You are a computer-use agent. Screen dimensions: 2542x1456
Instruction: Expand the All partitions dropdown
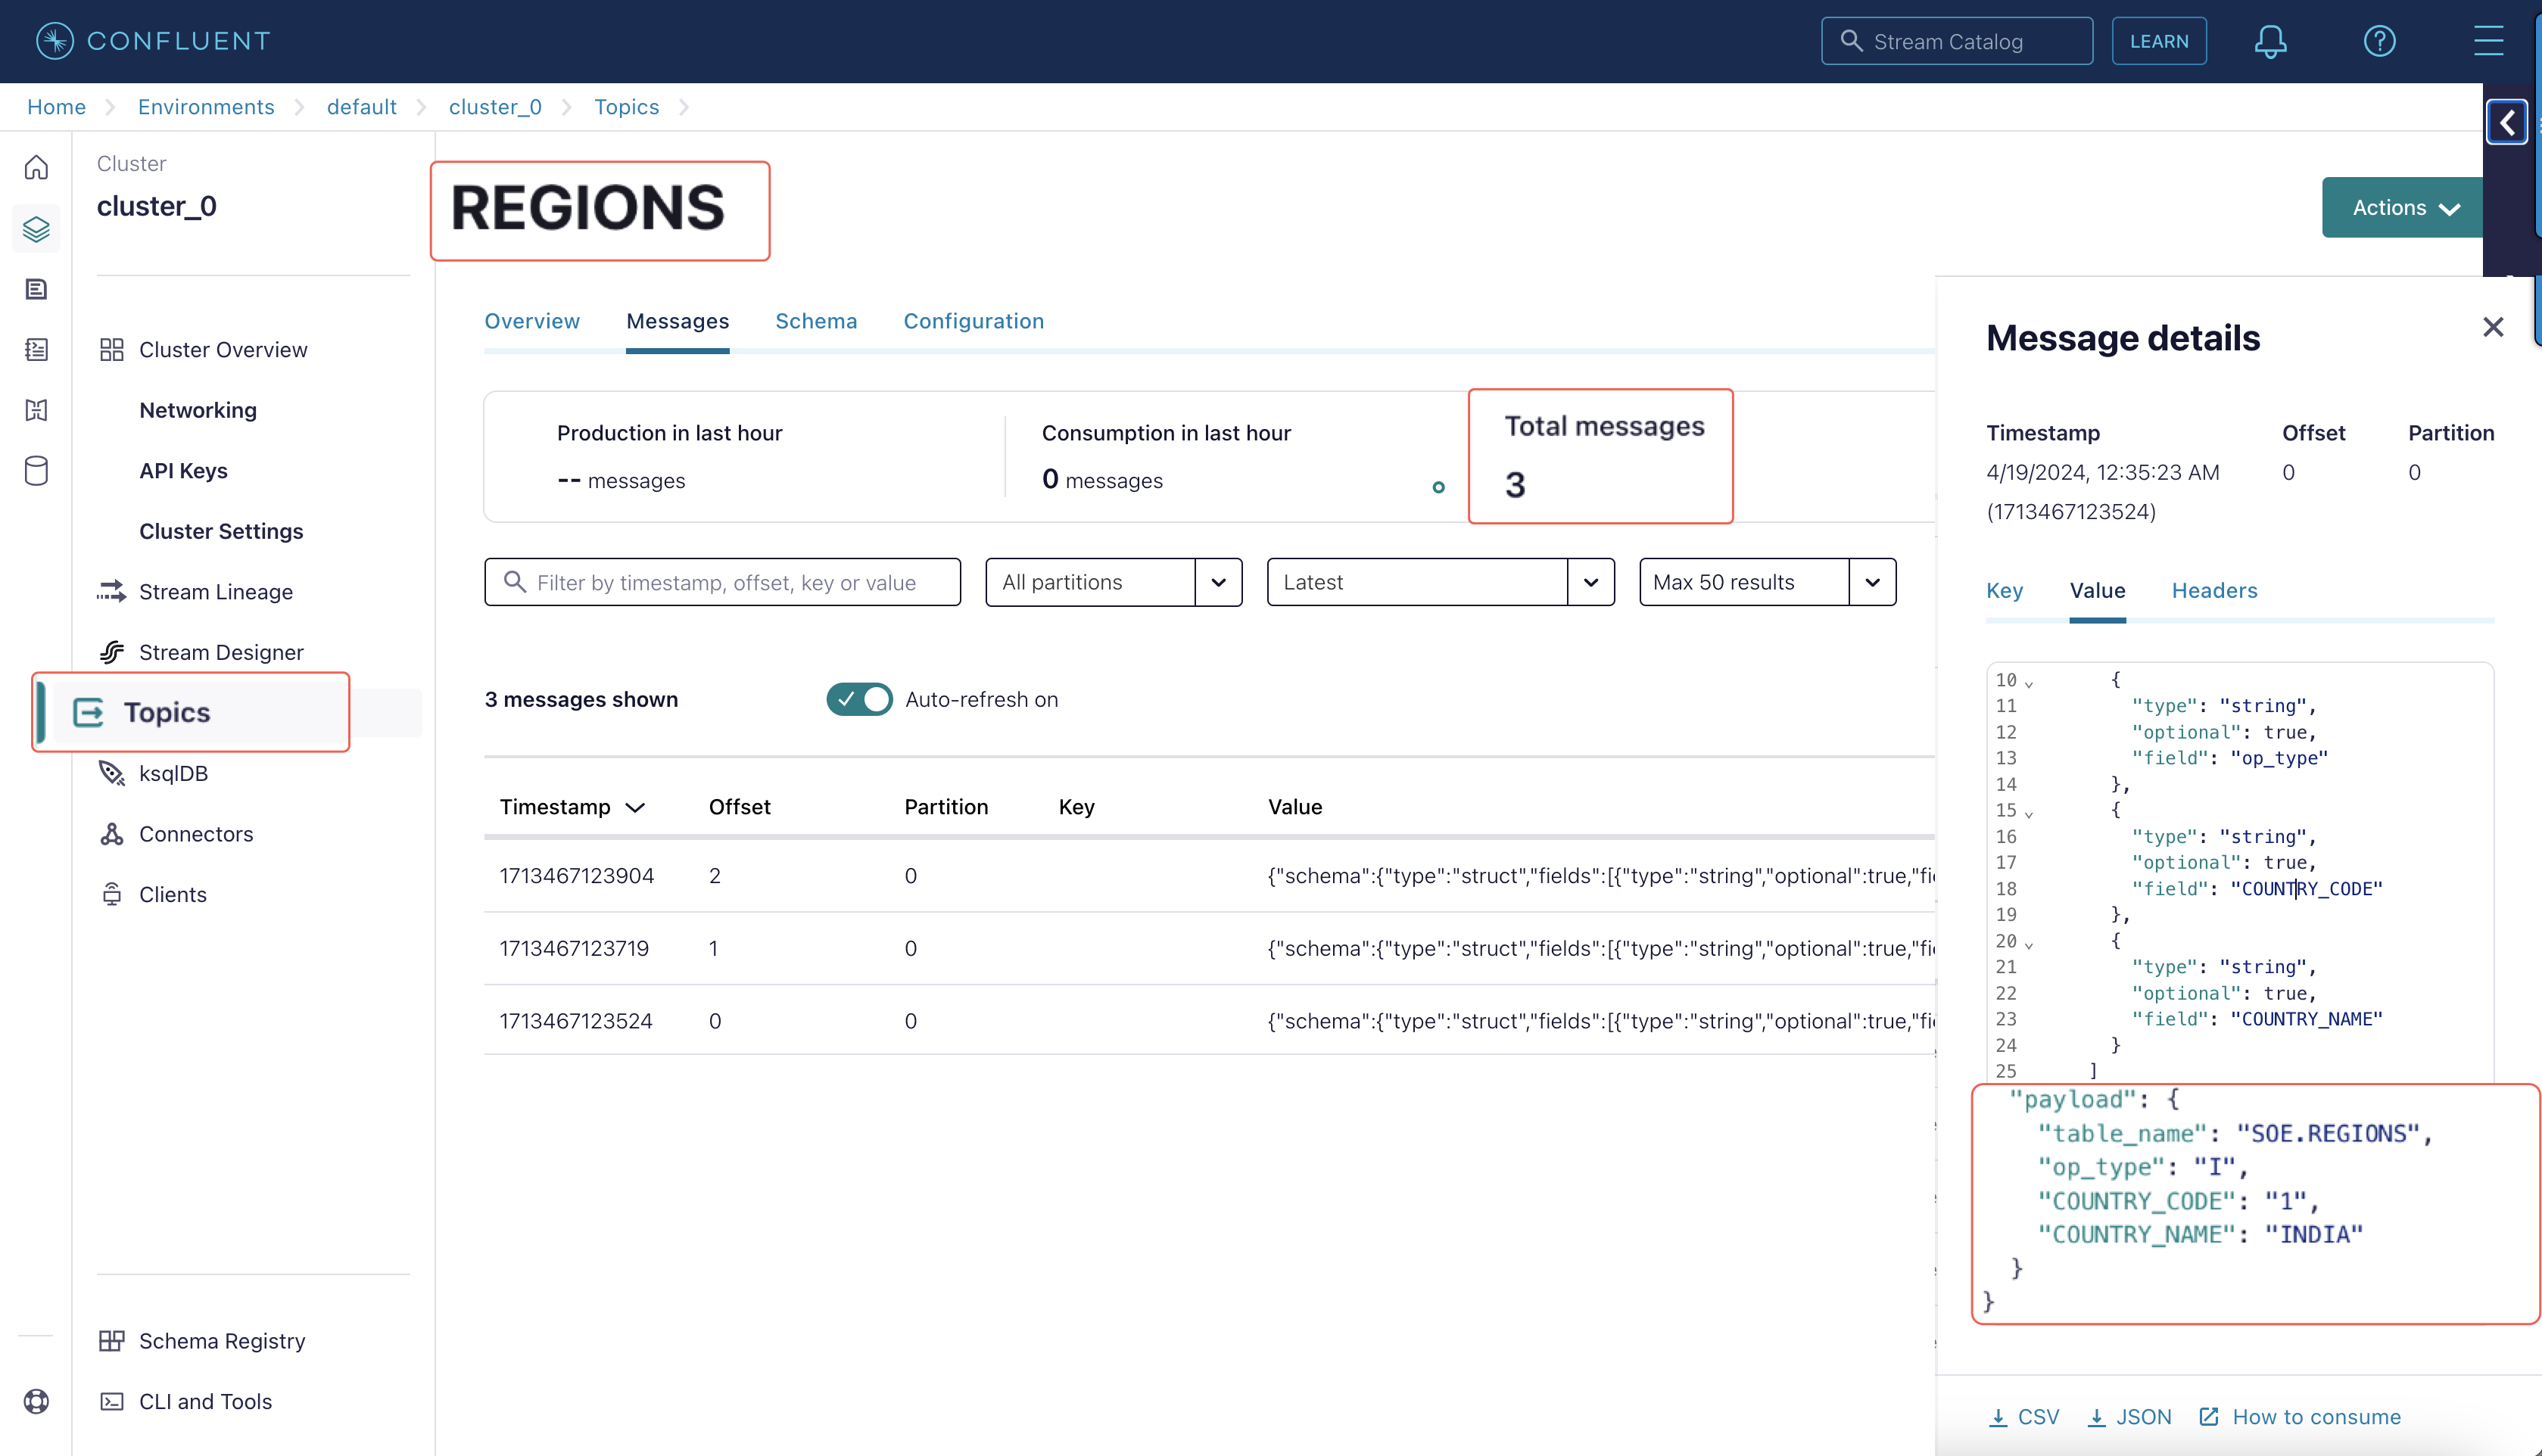[x=1218, y=582]
